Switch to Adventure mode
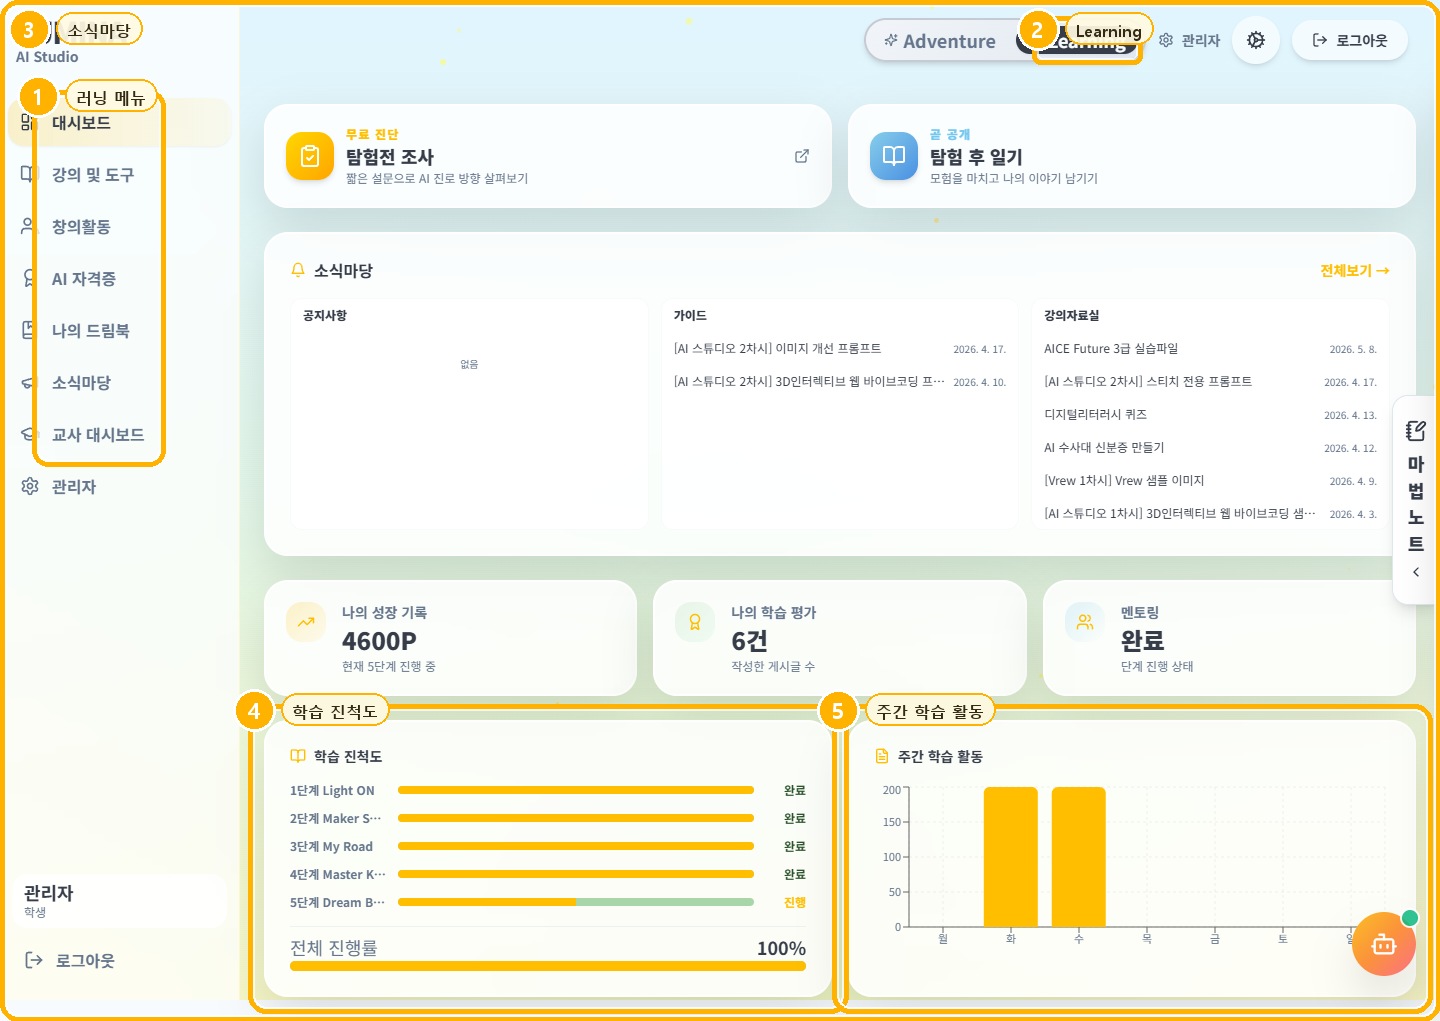Image resolution: width=1440 pixels, height=1021 pixels. tap(940, 41)
